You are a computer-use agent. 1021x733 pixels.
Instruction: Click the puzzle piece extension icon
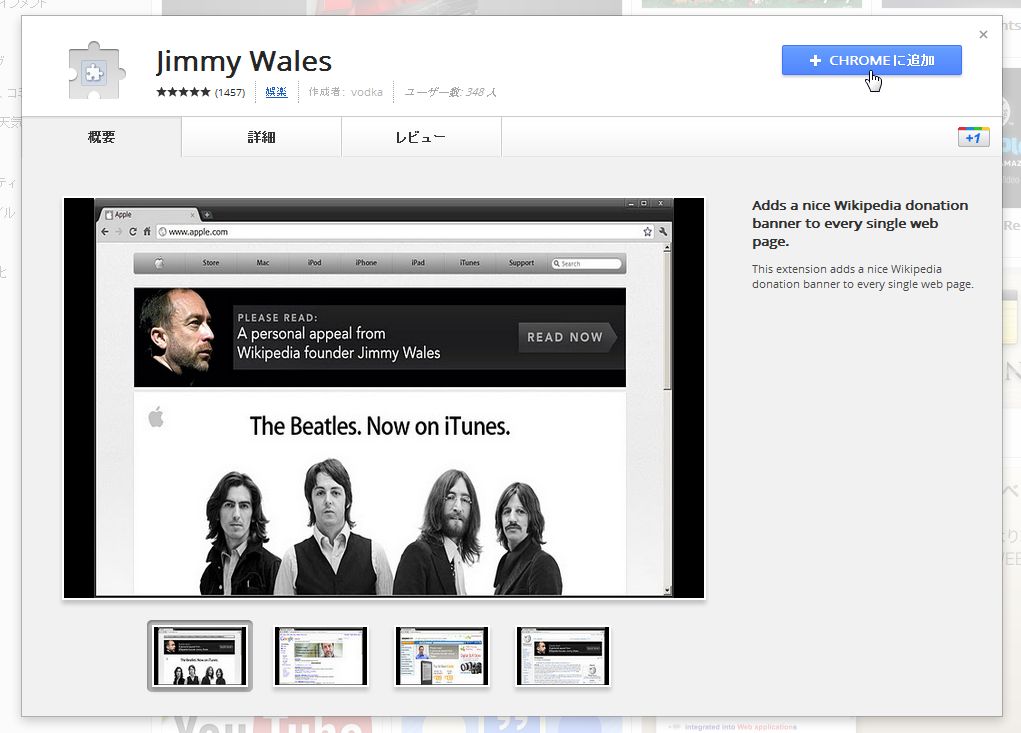pos(96,70)
